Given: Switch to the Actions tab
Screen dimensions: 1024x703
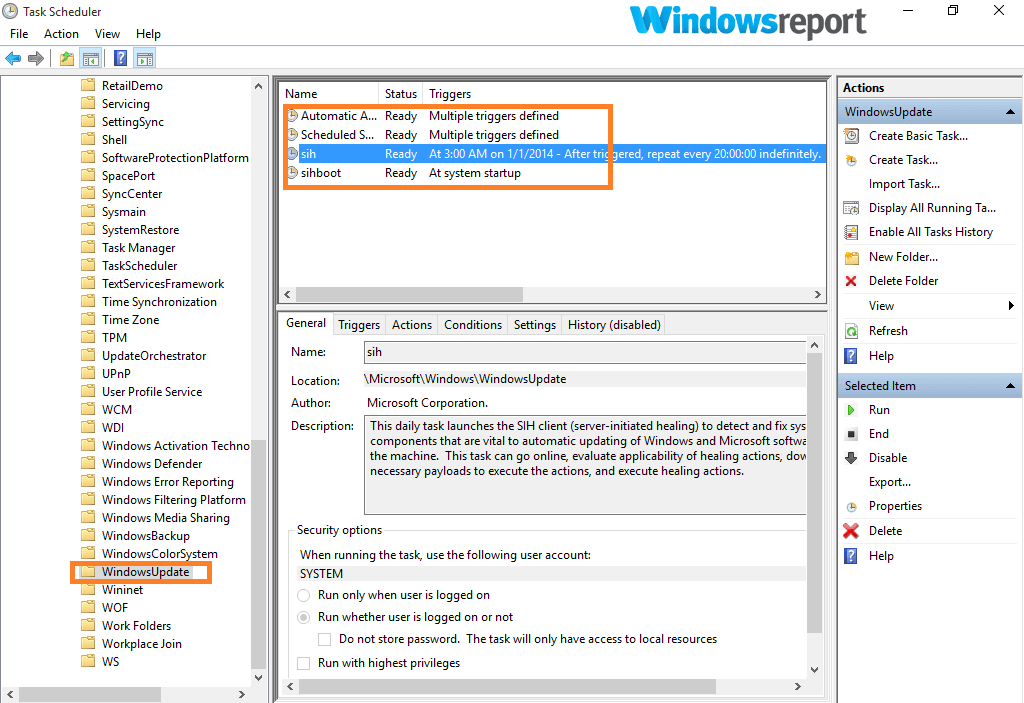Looking at the screenshot, I should [411, 325].
